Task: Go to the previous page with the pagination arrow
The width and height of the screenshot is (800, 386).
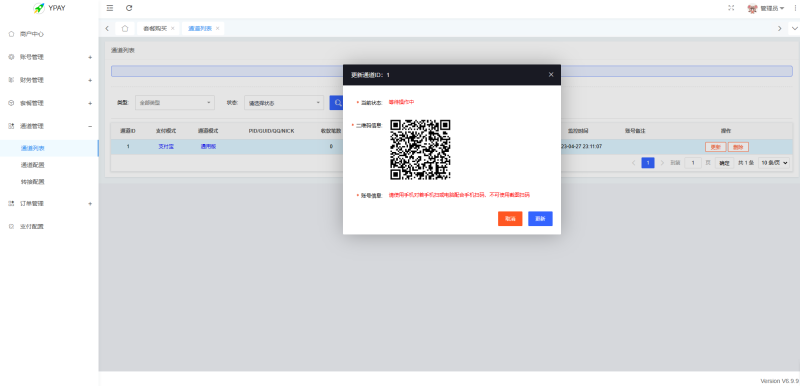Action: 634,163
